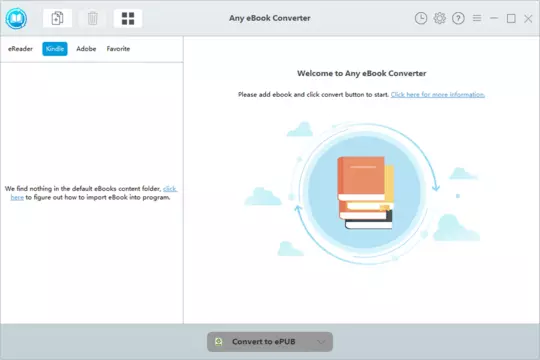Open 'Click here for more information' link

[x=438, y=94]
